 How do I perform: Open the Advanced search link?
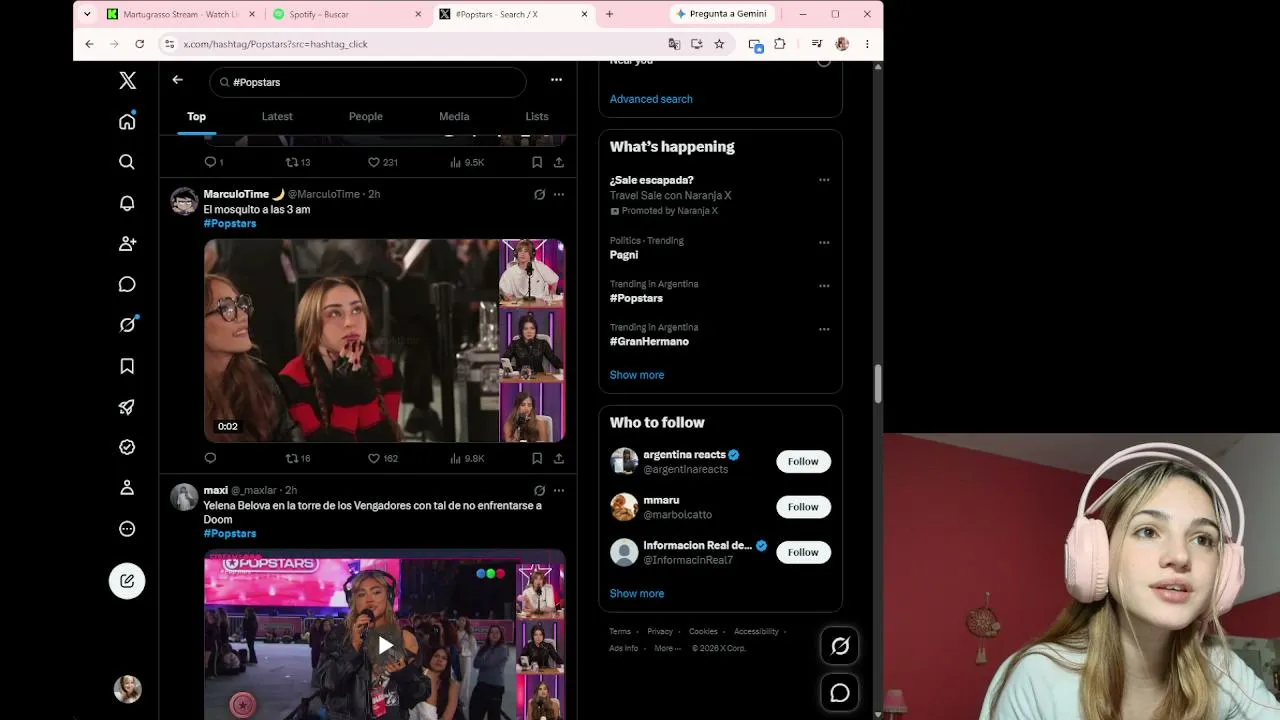coord(651,99)
